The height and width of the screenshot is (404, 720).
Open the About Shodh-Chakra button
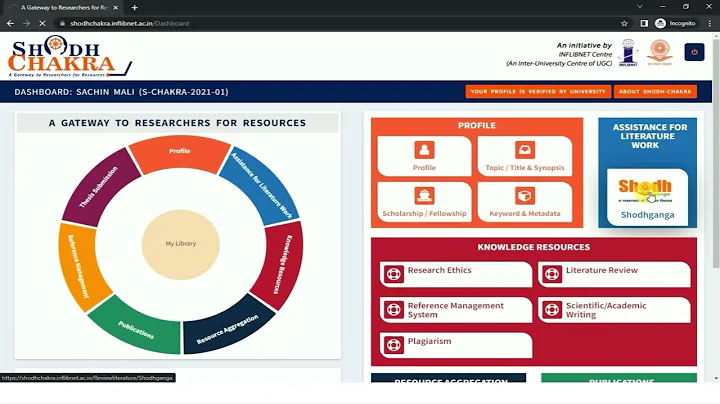(x=655, y=91)
